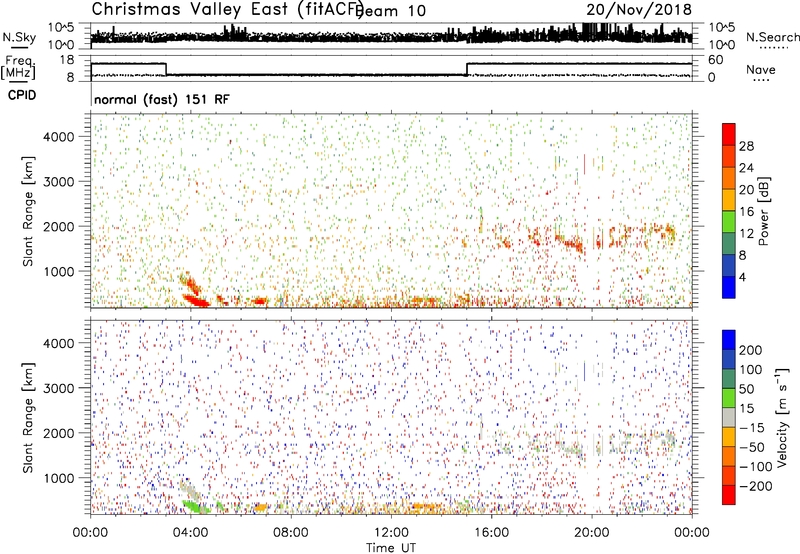Click the frequency step-down near 03:00
Image resolution: width=800 pixels, height=554 pixels.
coord(166,69)
